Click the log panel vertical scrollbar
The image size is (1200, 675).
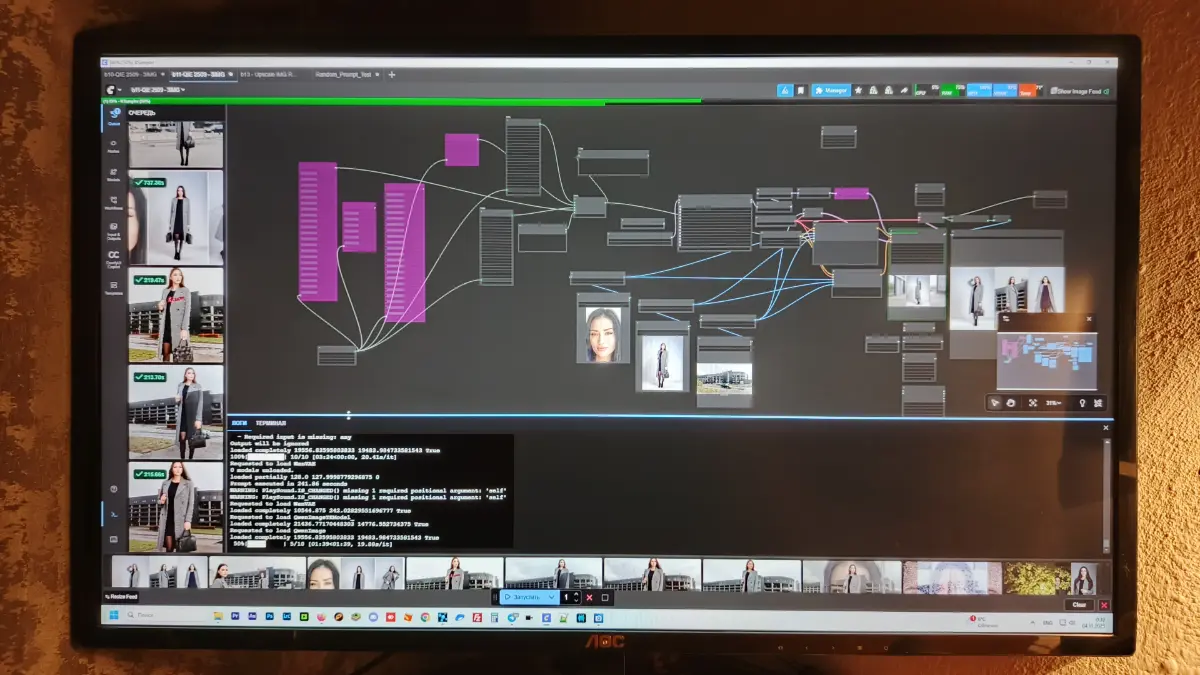[x=1106, y=495]
